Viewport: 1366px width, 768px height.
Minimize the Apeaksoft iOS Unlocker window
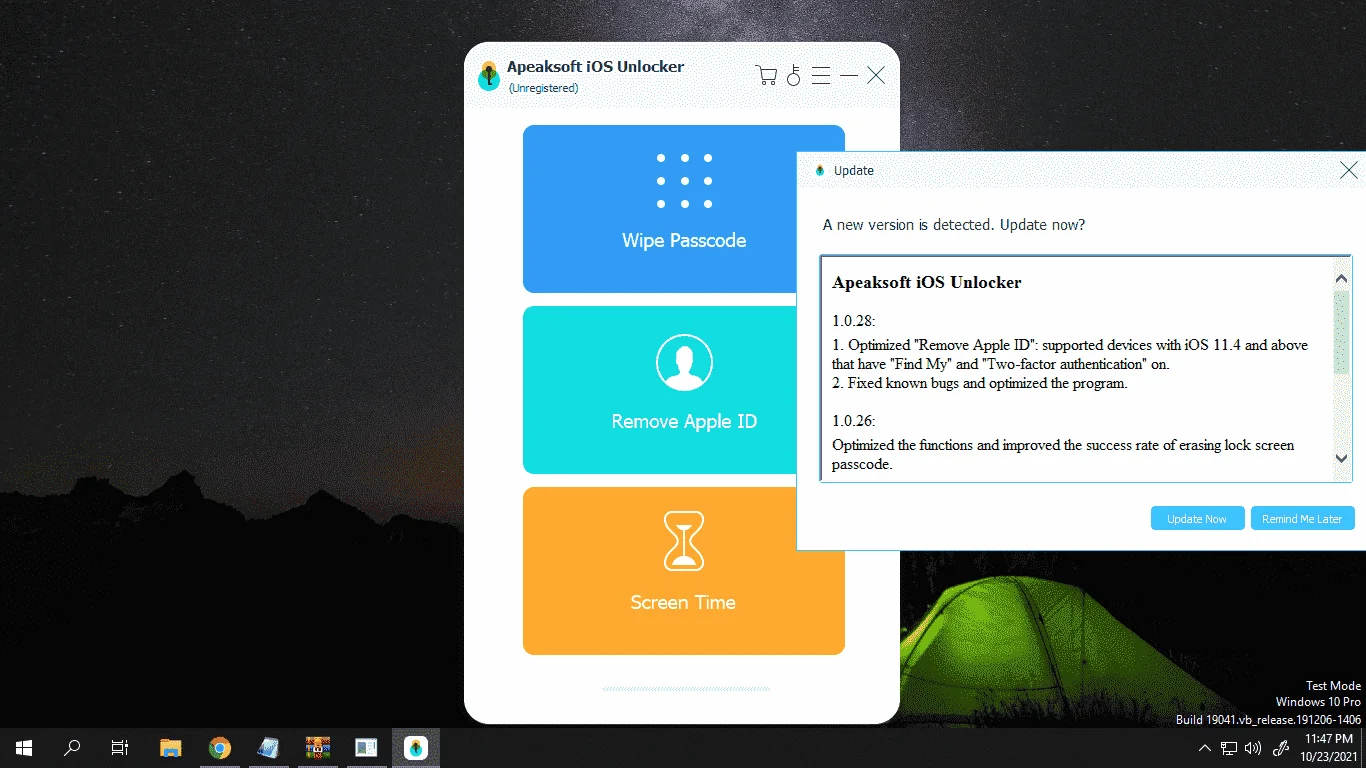click(x=849, y=75)
